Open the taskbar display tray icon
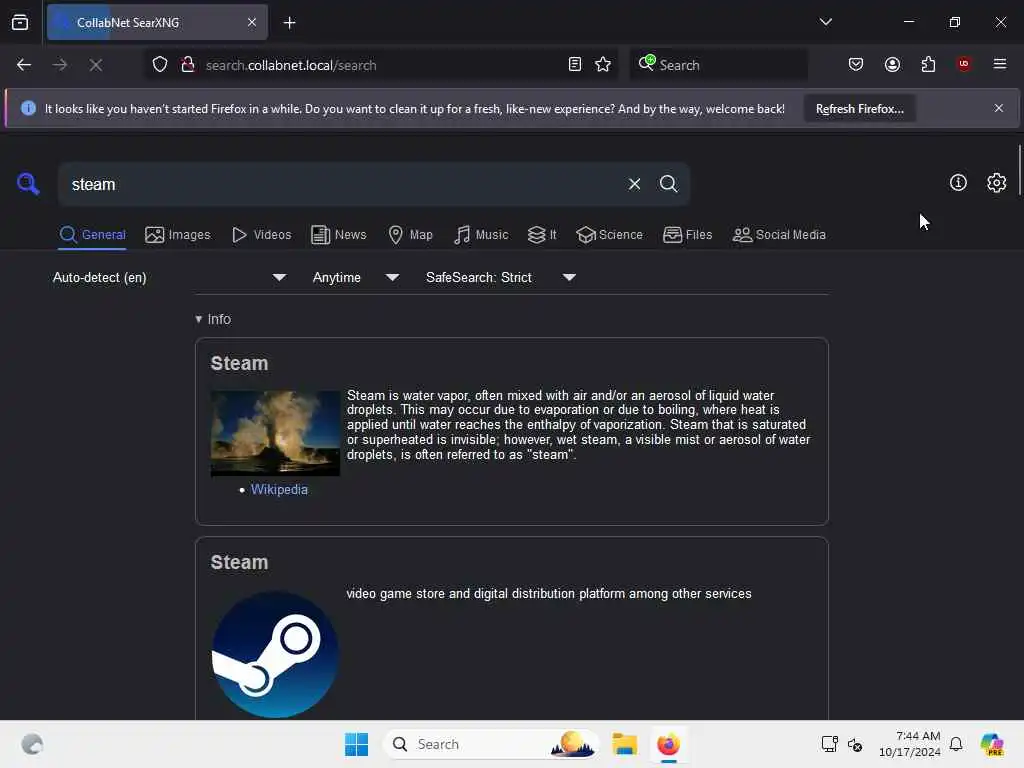Image resolution: width=1024 pixels, height=768 pixels. tap(829, 744)
